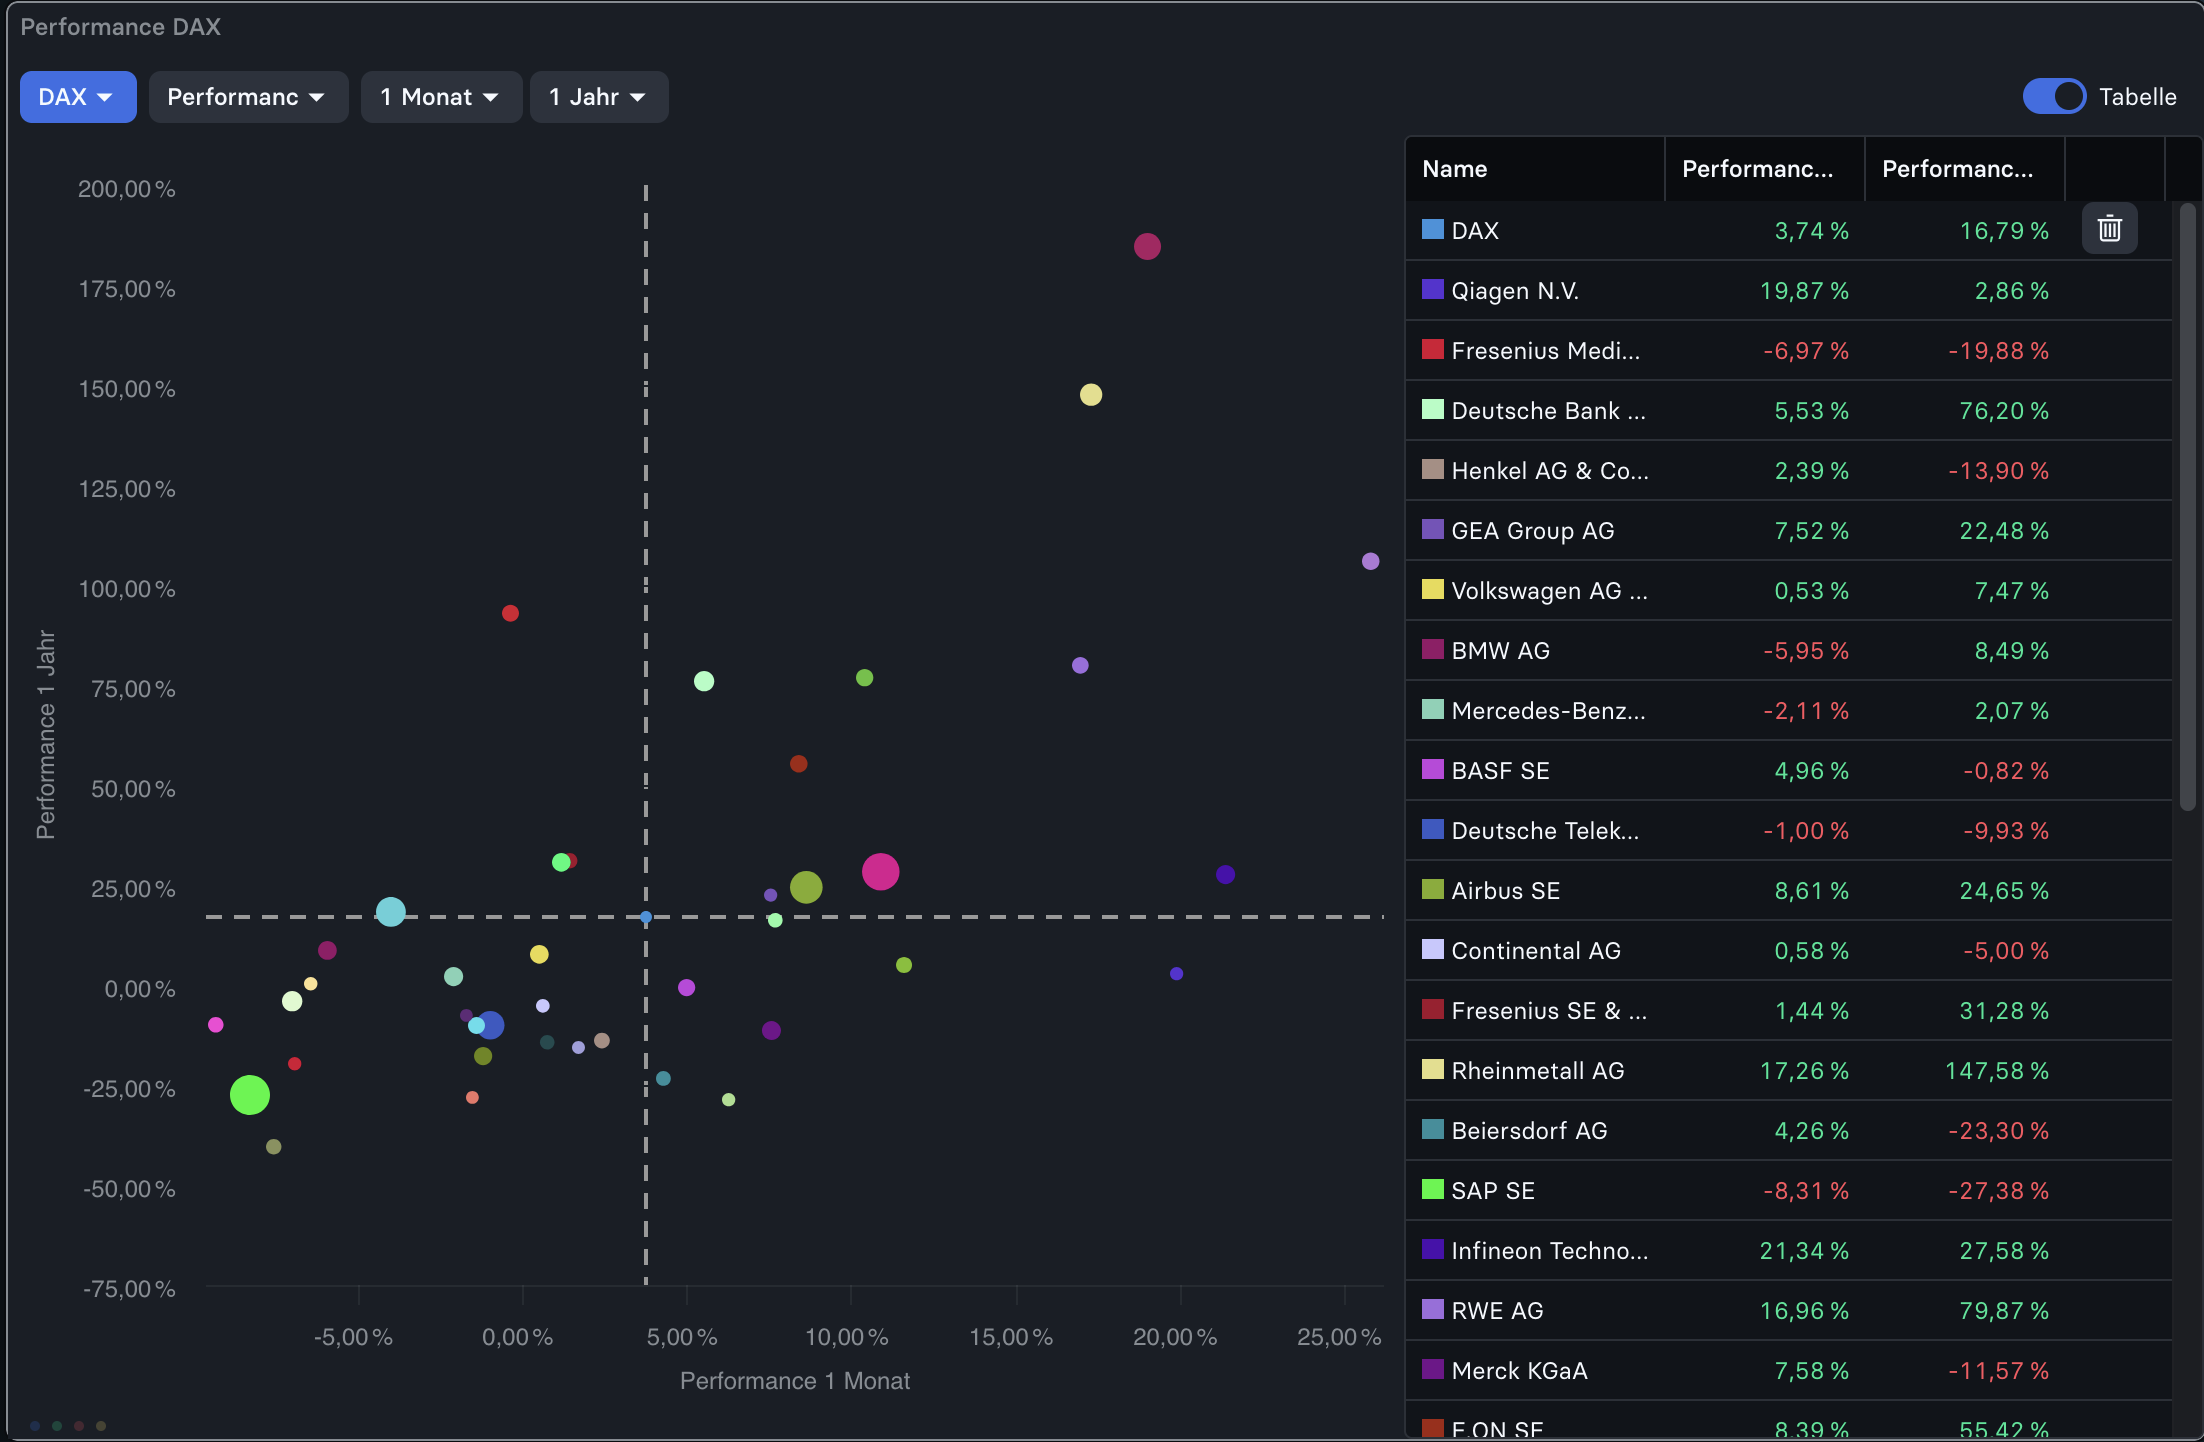Click the Deutsche Bank green indicator icon

pos(1432,410)
